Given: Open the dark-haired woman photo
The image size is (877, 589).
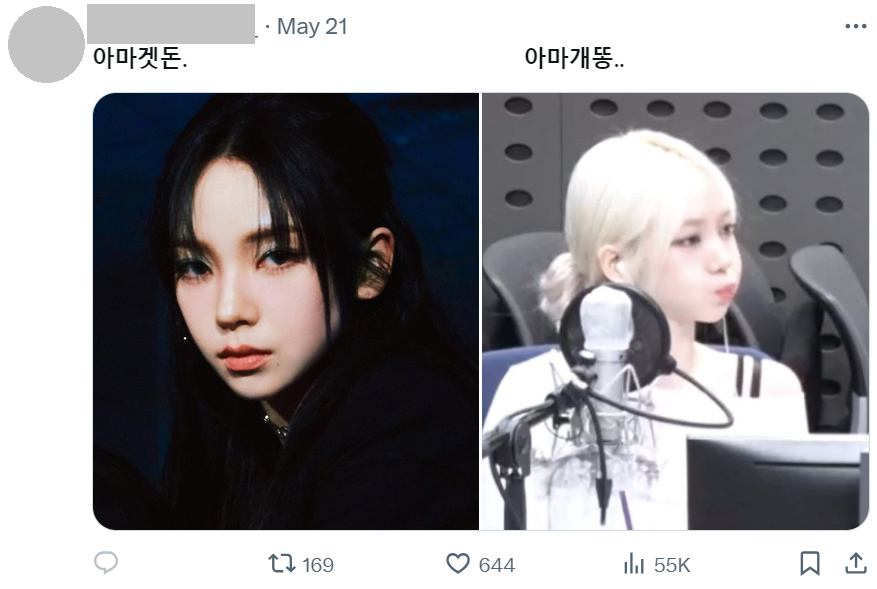Looking at the screenshot, I should (x=286, y=311).
